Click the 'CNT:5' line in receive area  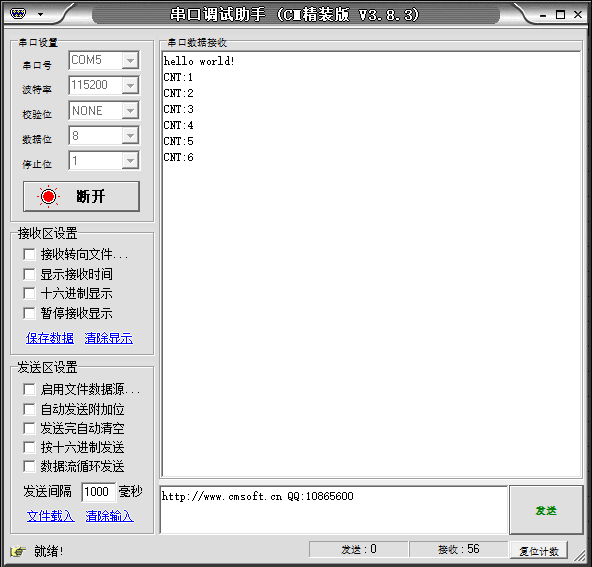coord(179,142)
